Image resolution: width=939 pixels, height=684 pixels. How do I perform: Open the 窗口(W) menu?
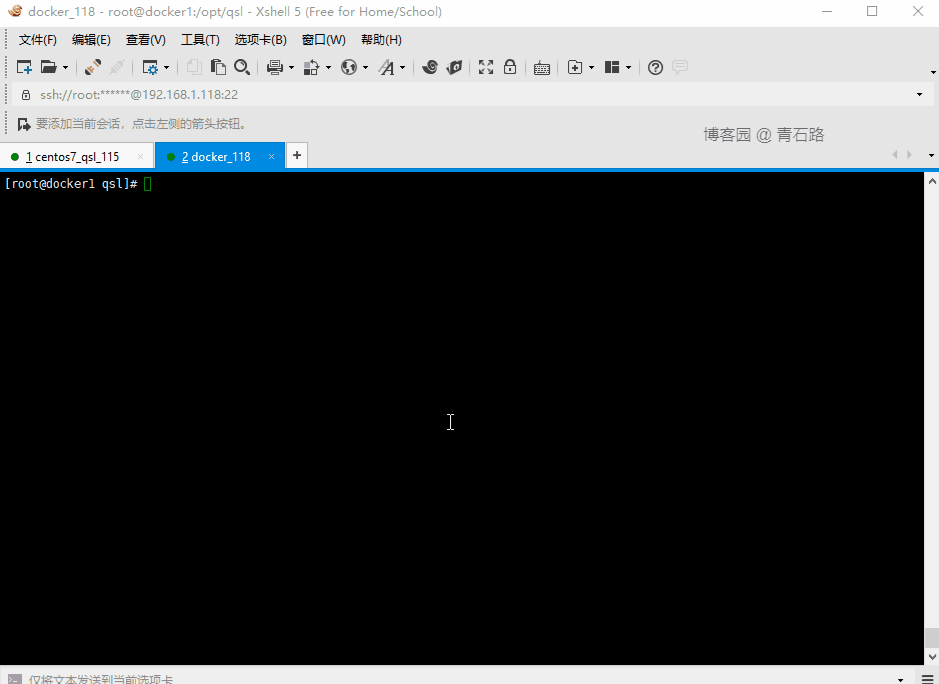pyautogui.click(x=323, y=40)
